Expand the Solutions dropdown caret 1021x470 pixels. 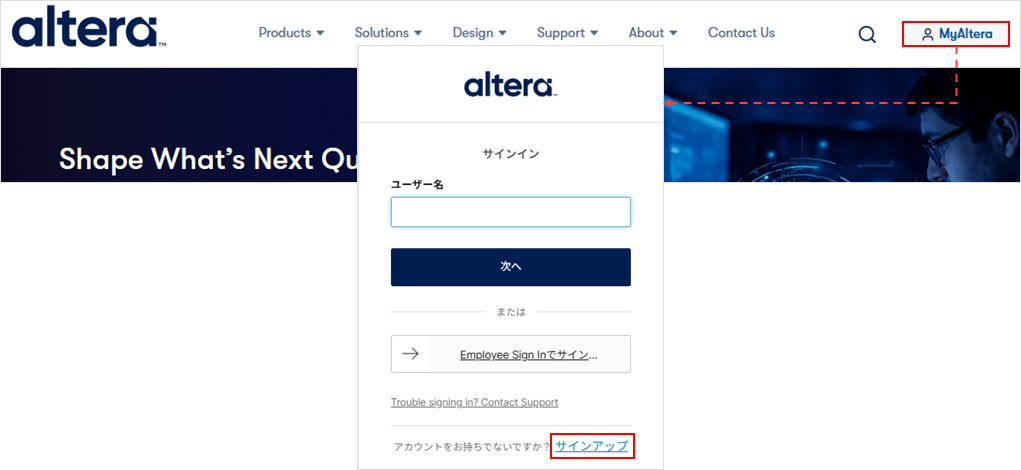point(418,33)
